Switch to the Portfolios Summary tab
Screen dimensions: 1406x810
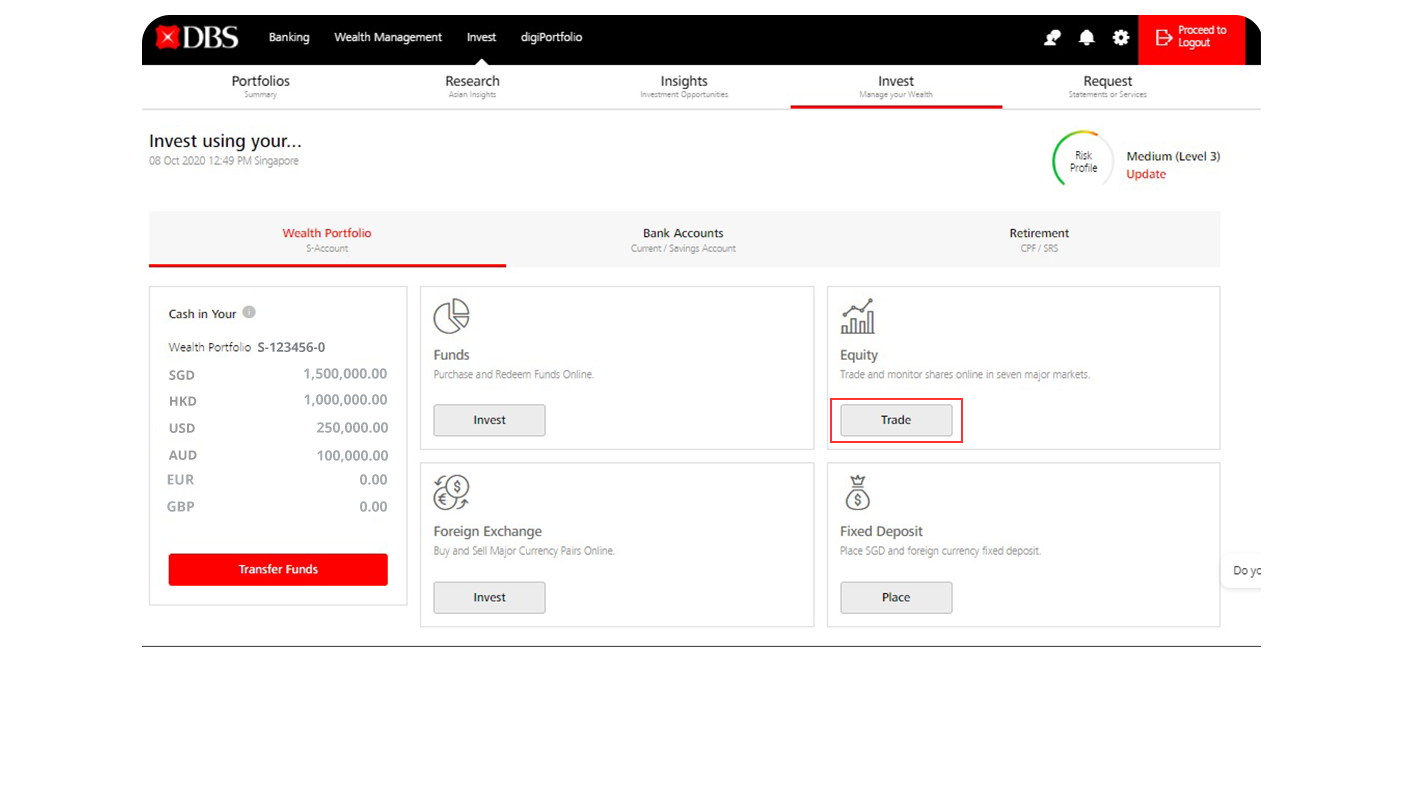[261, 87]
